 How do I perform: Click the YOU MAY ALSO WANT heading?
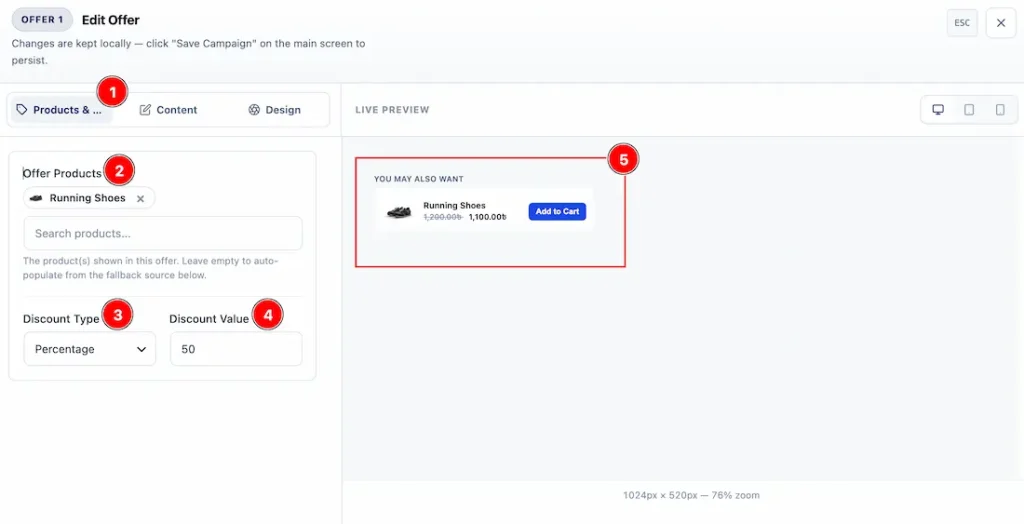point(419,179)
